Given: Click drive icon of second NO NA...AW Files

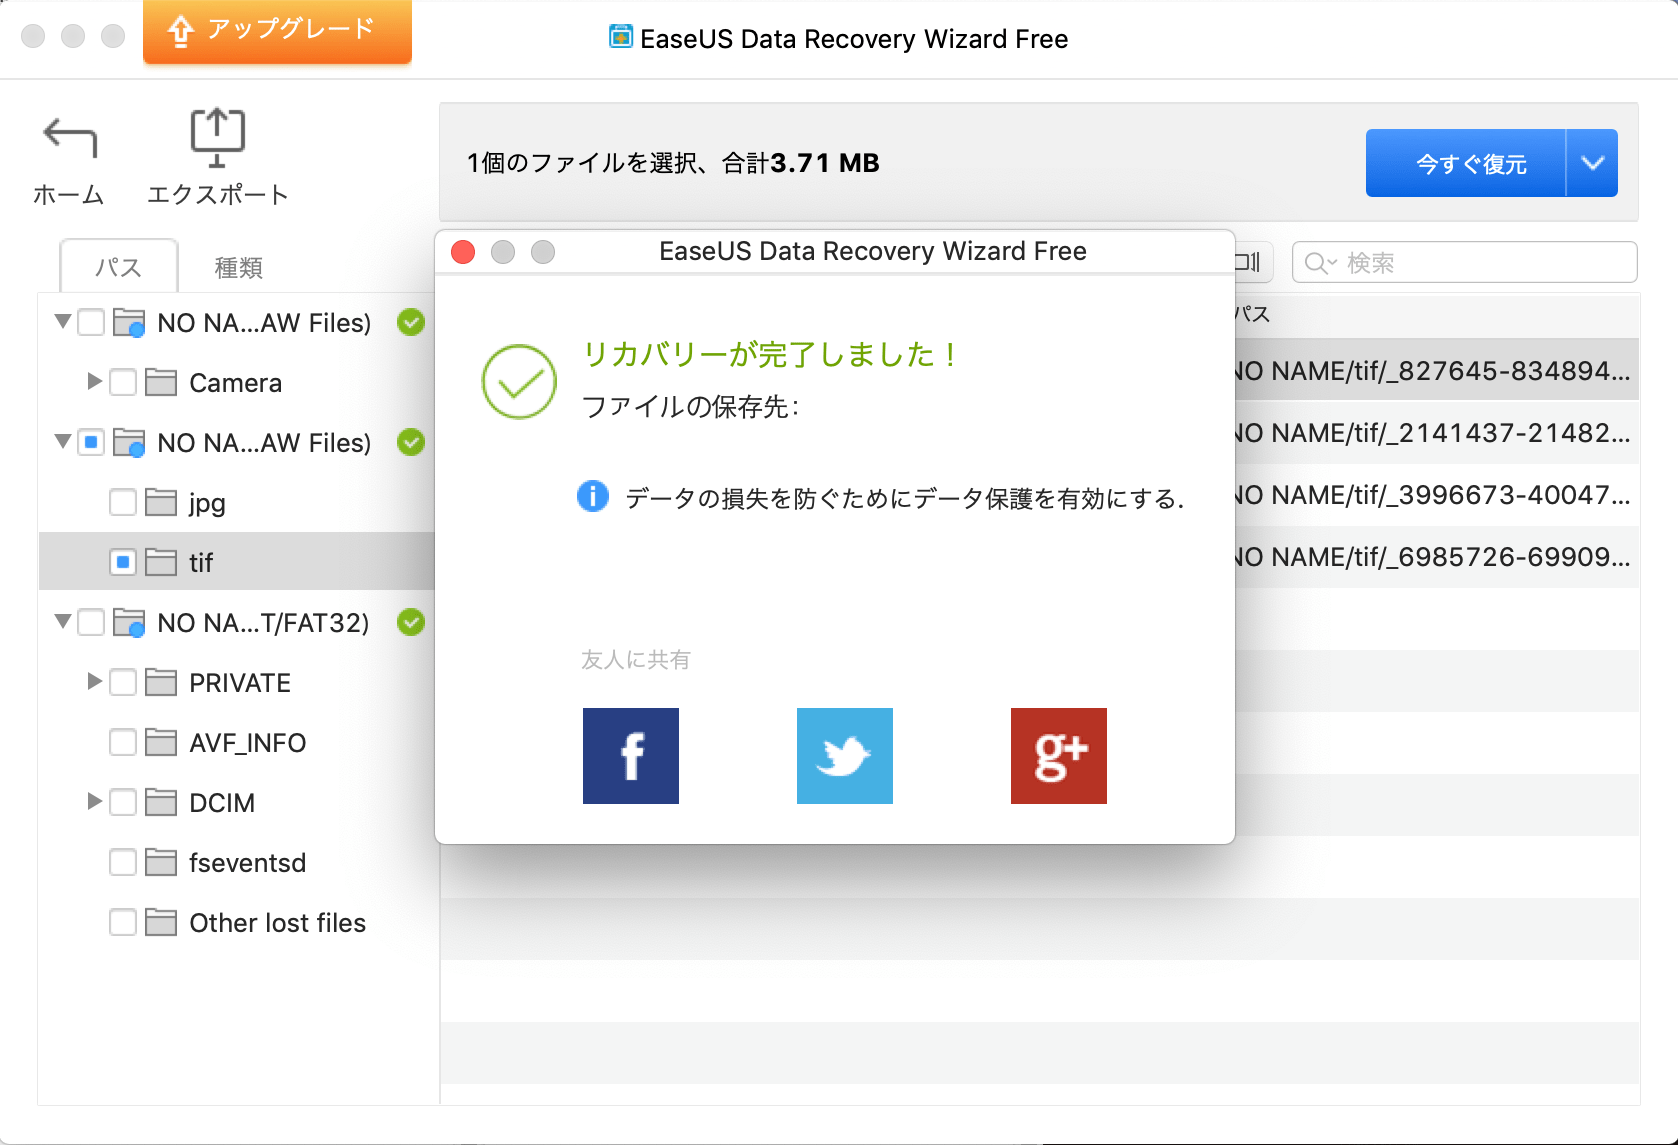Looking at the screenshot, I should coord(130,443).
